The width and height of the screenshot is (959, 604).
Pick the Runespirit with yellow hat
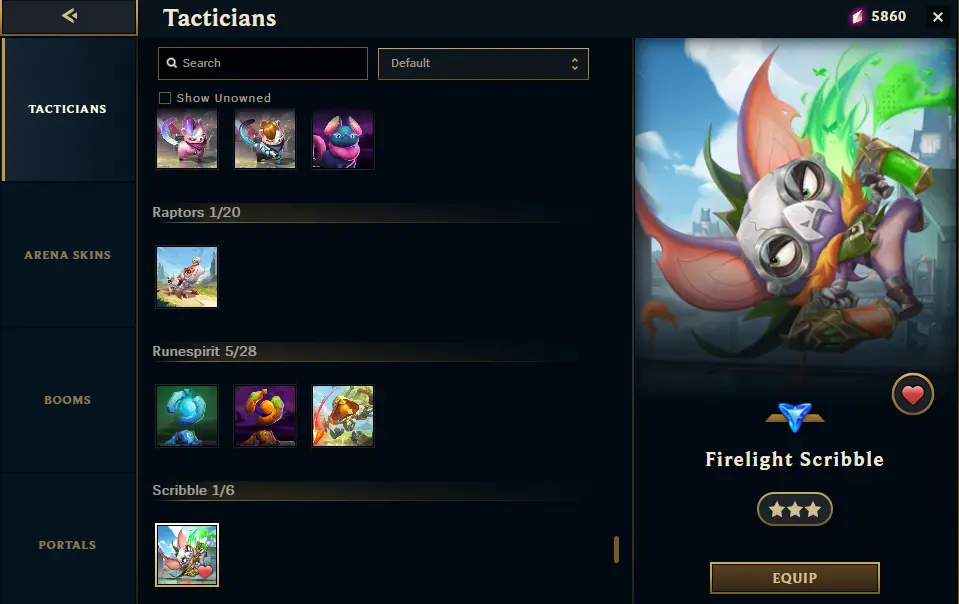coord(343,416)
